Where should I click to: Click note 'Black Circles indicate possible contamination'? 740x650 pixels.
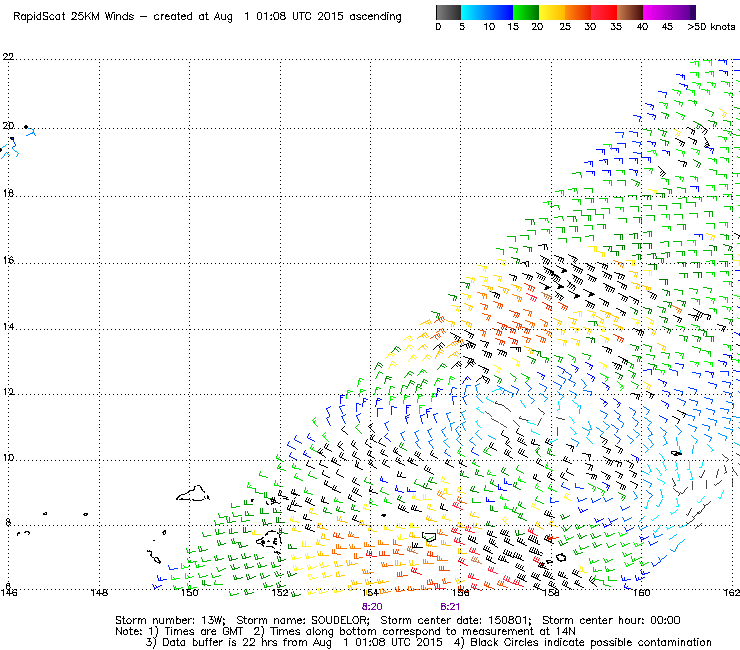[590, 642]
